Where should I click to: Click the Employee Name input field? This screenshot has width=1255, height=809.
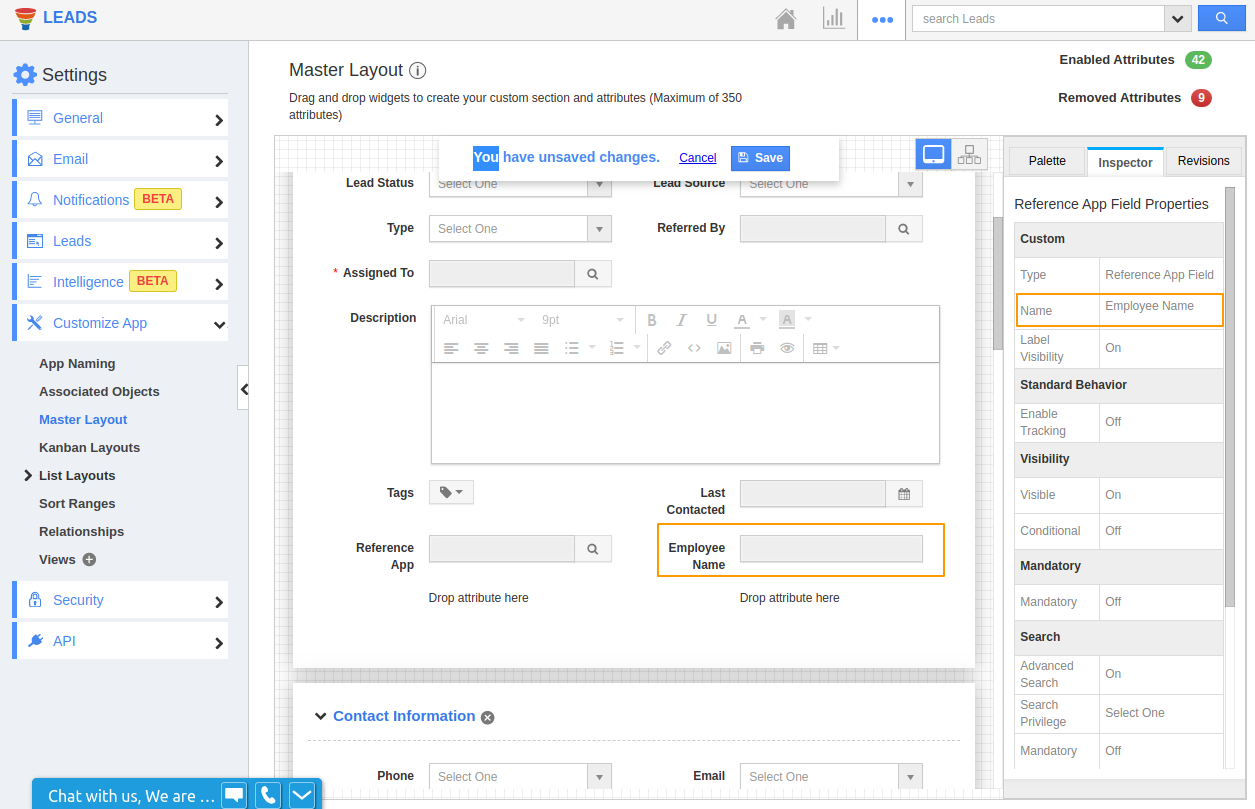[x=830, y=549]
